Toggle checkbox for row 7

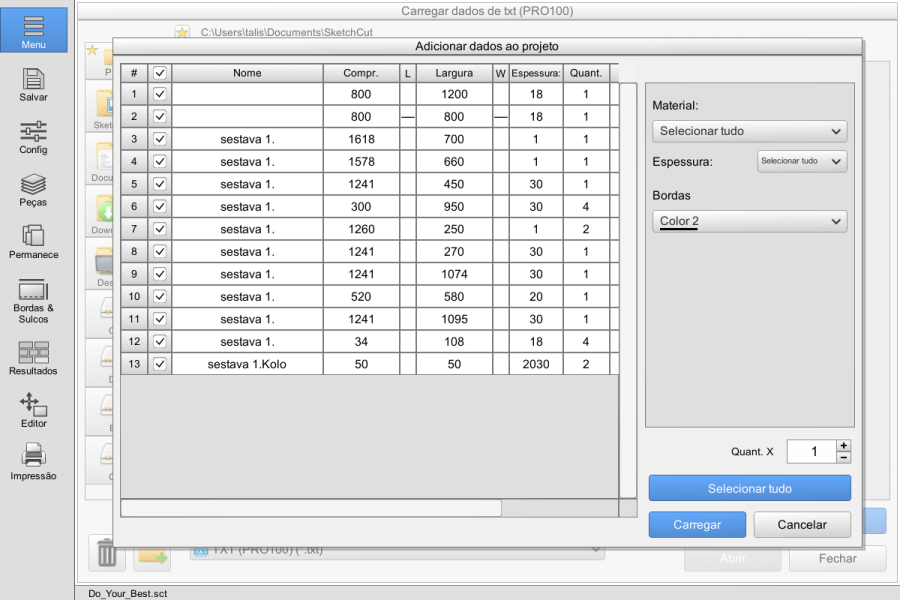[x=160, y=229]
